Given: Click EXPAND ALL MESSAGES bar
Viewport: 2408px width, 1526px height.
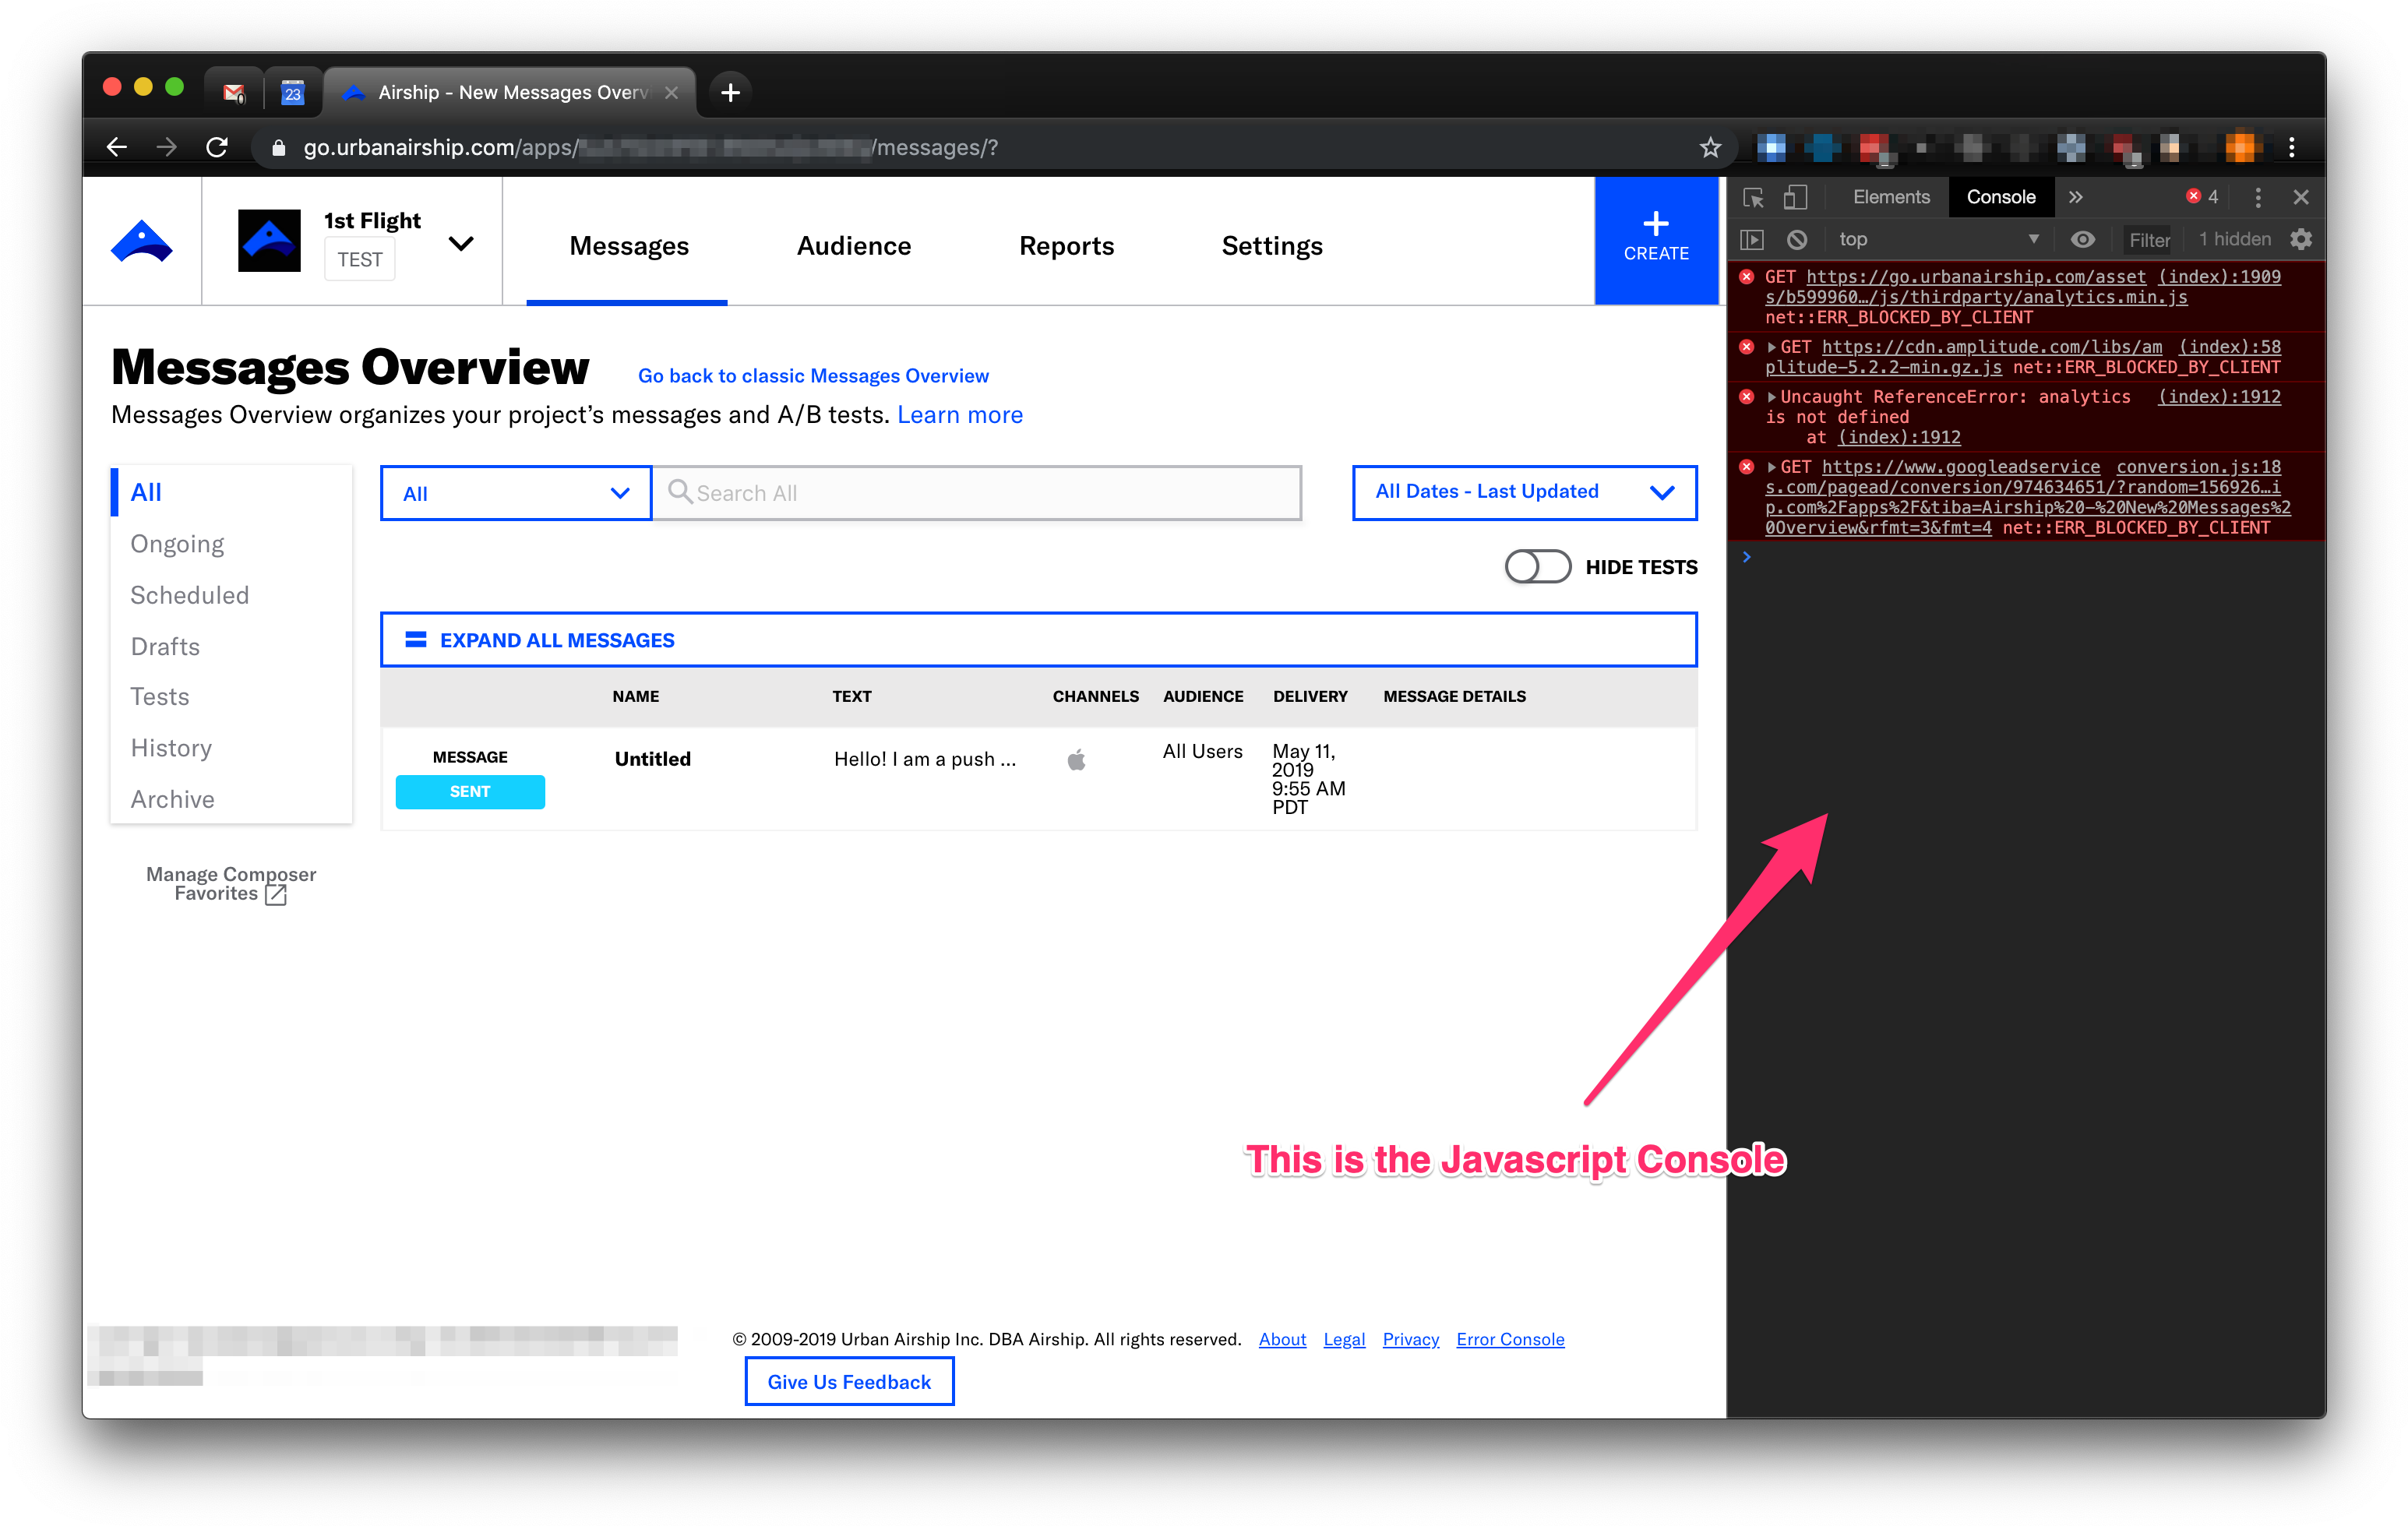Looking at the screenshot, I should pyautogui.click(x=1038, y=639).
